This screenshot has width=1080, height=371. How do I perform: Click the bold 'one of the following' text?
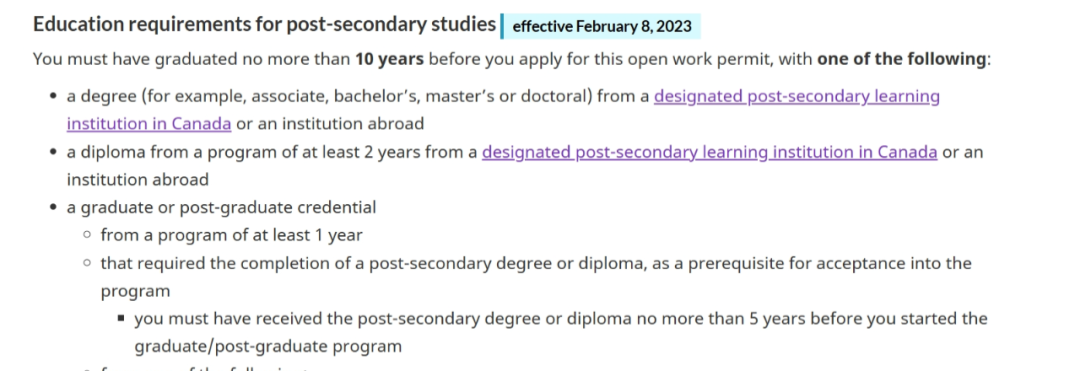coord(902,59)
